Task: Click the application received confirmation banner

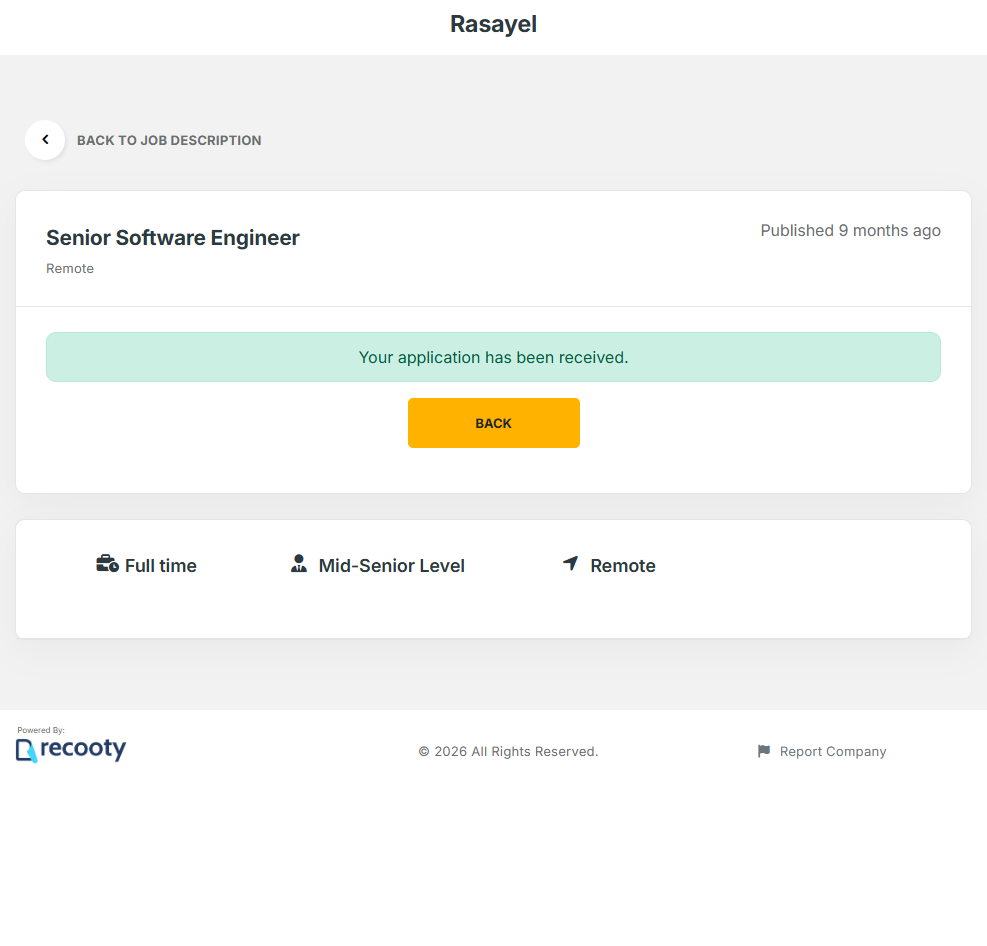Action: coord(493,357)
